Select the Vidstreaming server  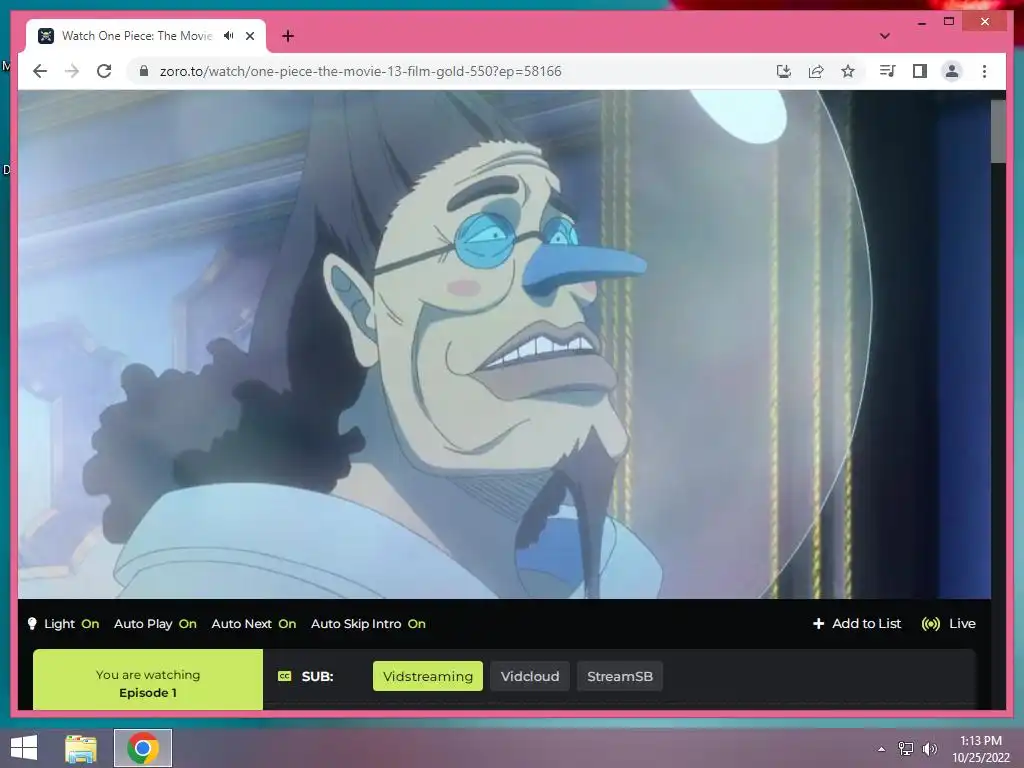(428, 676)
